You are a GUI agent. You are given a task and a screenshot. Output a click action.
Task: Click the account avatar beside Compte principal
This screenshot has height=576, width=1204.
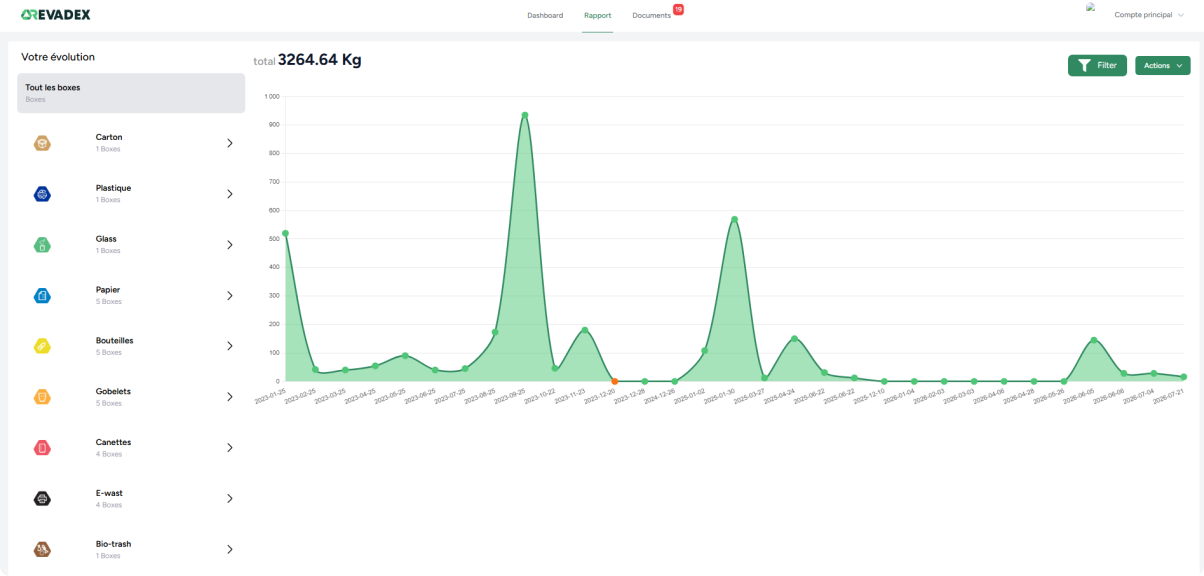tap(1091, 6)
